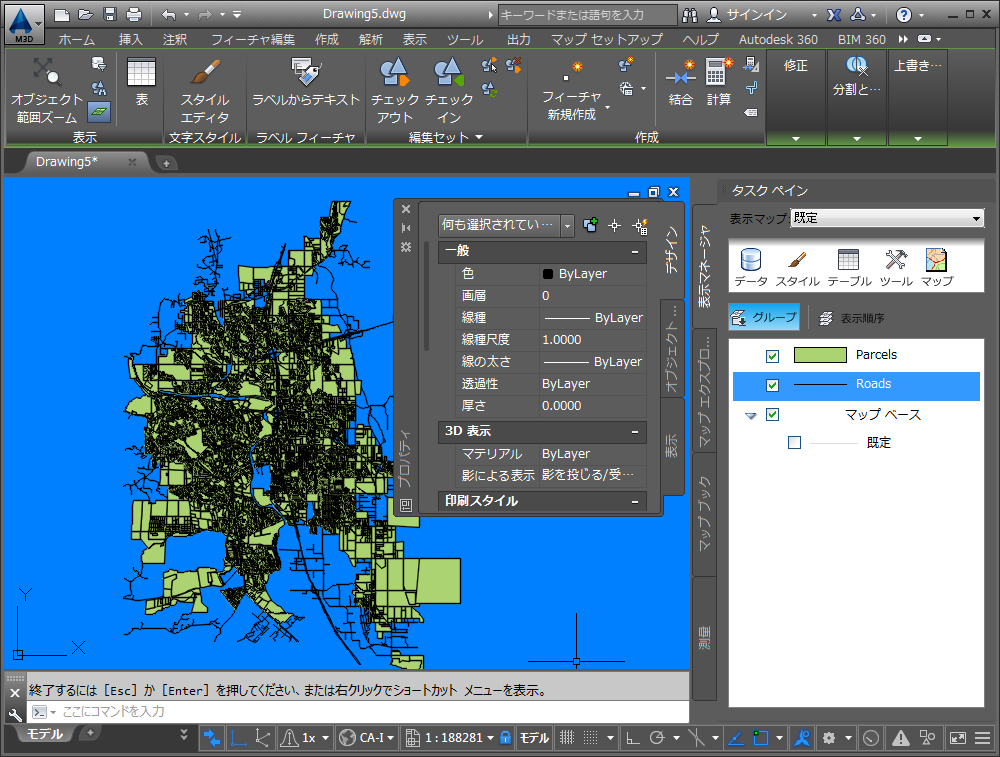The width and height of the screenshot is (1000, 757).
Task: Click the Check Out (チェックアウト) icon
Action: click(x=394, y=73)
